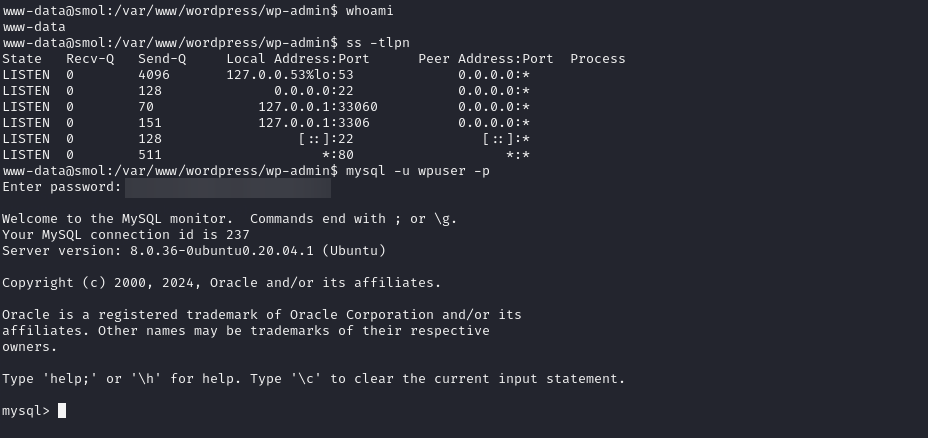Click the Send-Q value 4096
This screenshot has width=928, height=438.
click(154, 75)
